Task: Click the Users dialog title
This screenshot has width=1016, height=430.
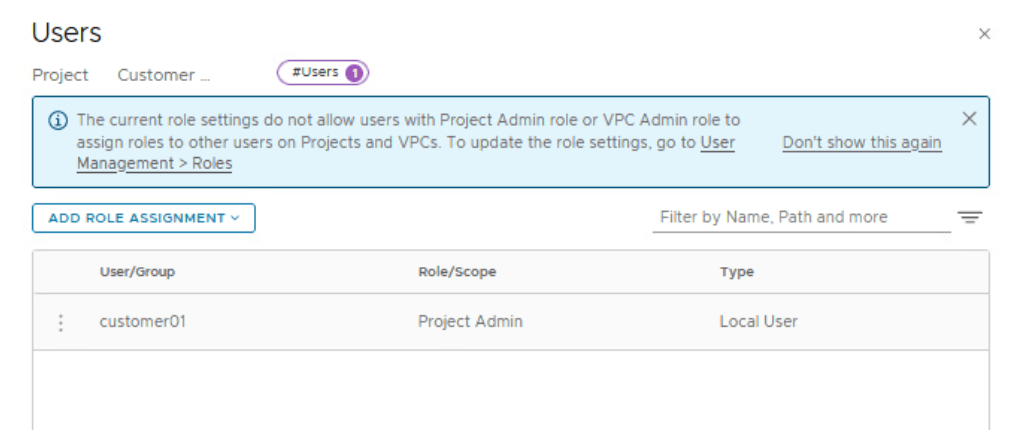Action: pyautogui.click(x=66, y=33)
